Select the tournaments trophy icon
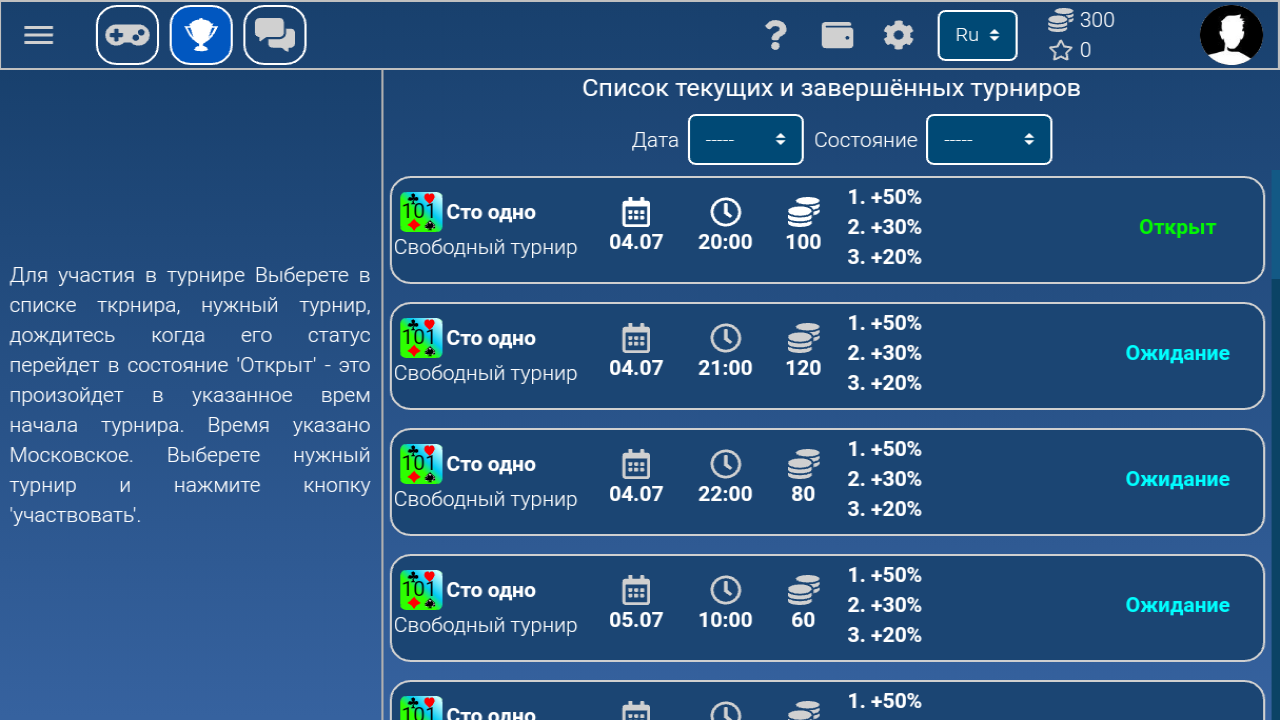Viewport: 1280px width, 720px height. [x=200, y=34]
